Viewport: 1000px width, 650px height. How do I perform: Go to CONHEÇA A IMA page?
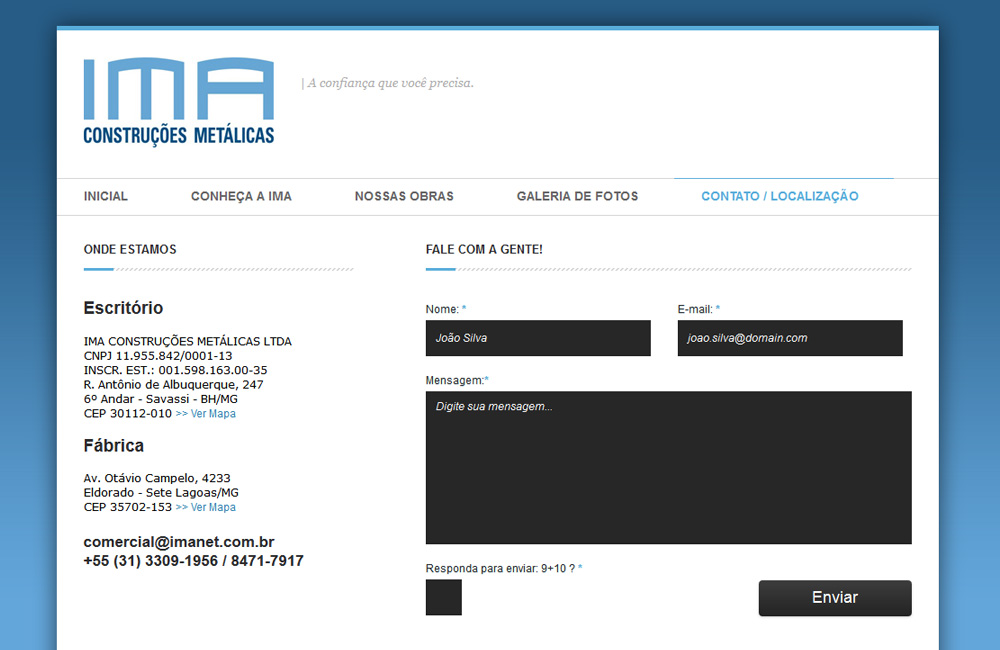point(241,196)
